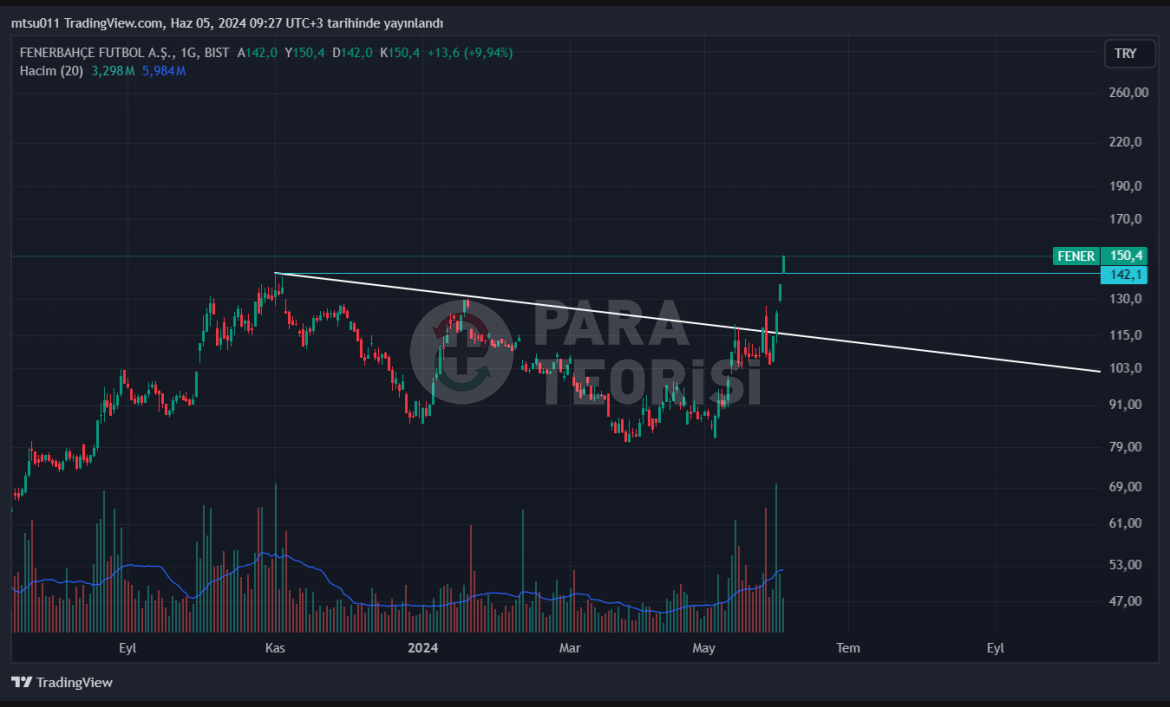Click the 79,00 price axis label
The image size is (1170, 707).
(x=1126, y=447)
